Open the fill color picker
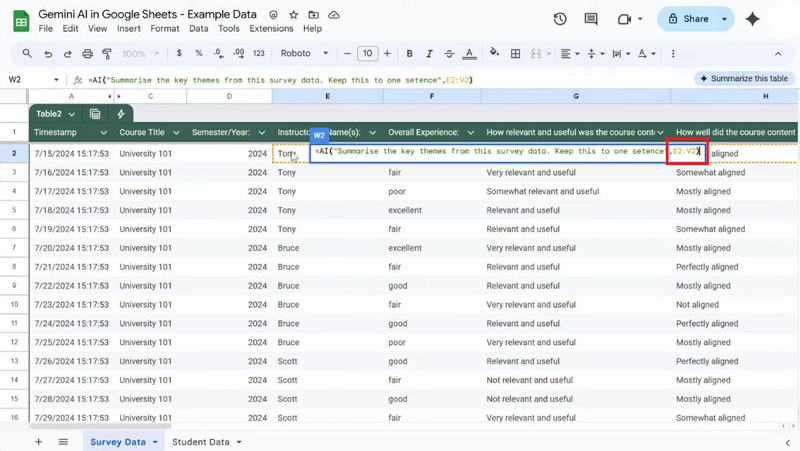Viewport: 800px width, 451px height. [494, 54]
